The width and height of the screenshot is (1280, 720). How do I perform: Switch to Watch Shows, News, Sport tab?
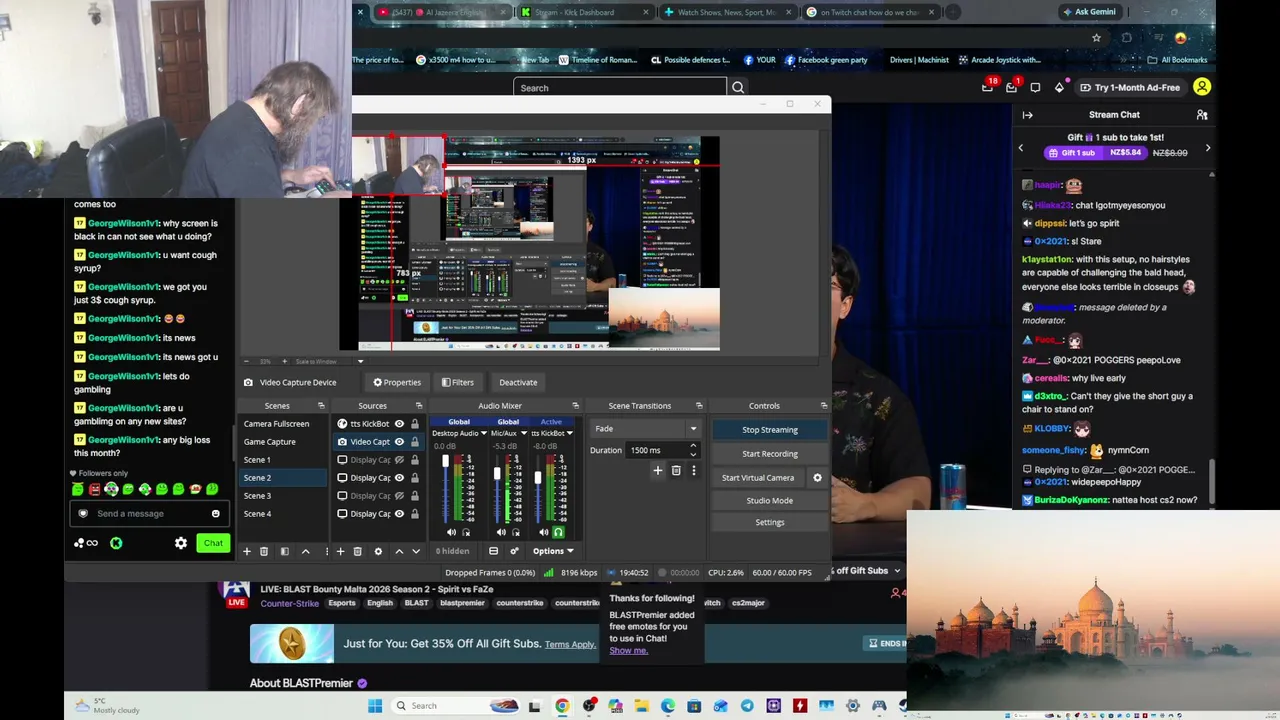(x=726, y=12)
